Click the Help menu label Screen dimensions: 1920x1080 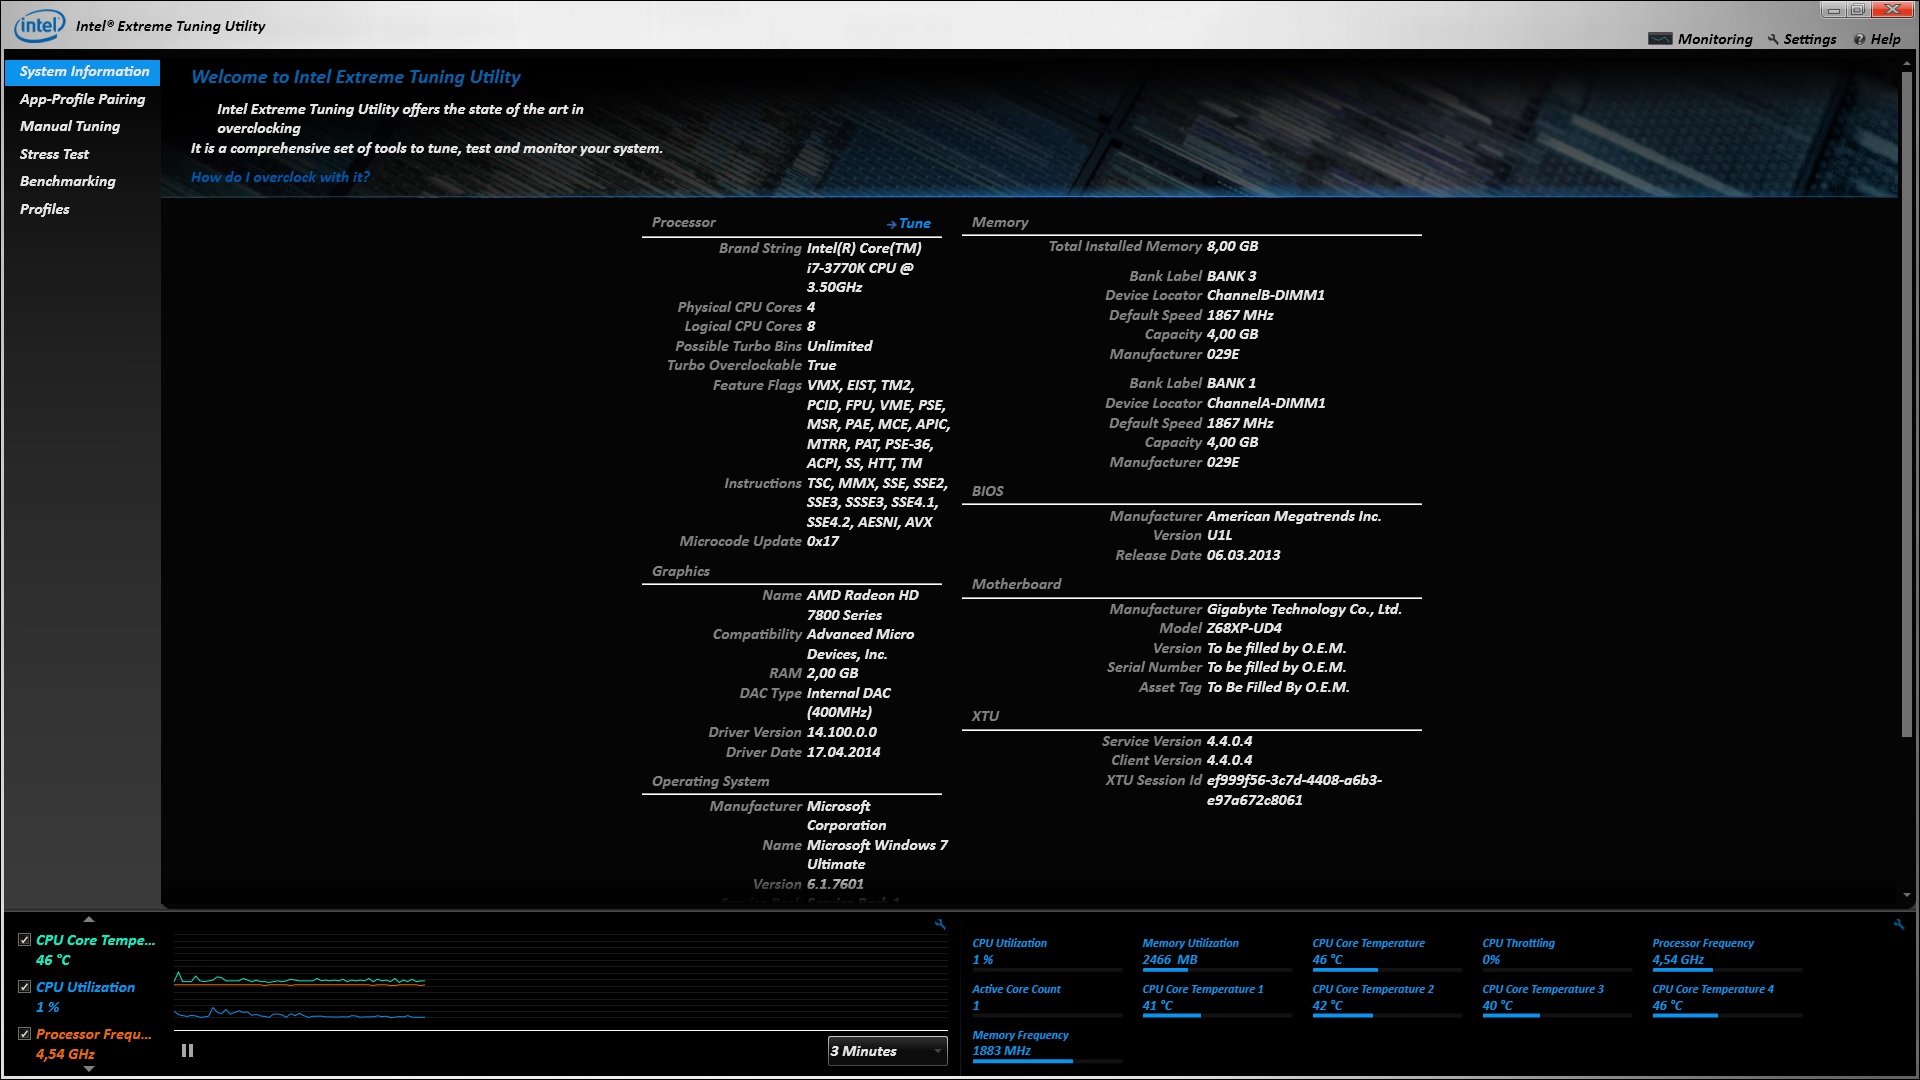click(x=1885, y=39)
